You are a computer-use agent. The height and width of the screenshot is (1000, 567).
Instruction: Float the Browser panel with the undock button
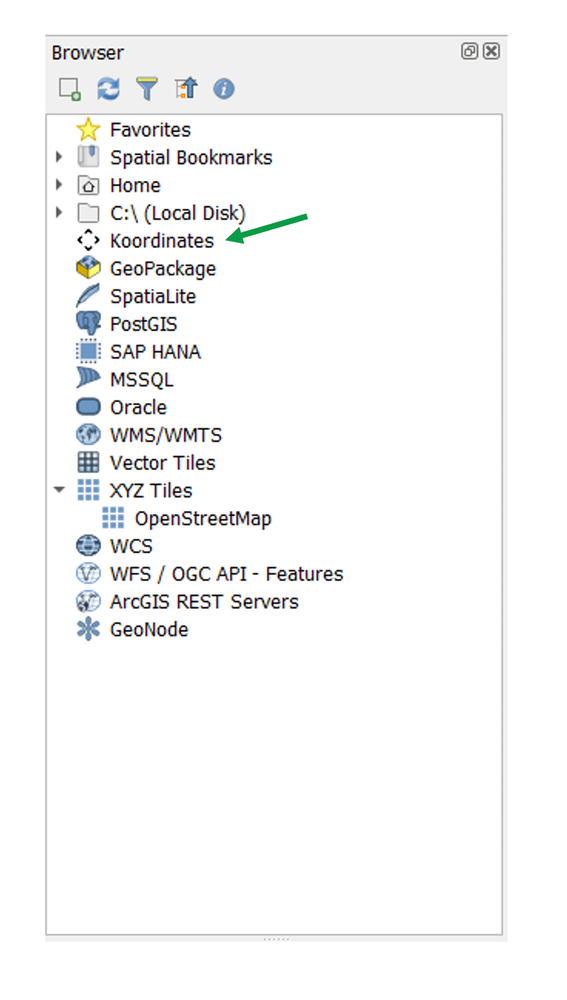pyautogui.click(x=469, y=51)
